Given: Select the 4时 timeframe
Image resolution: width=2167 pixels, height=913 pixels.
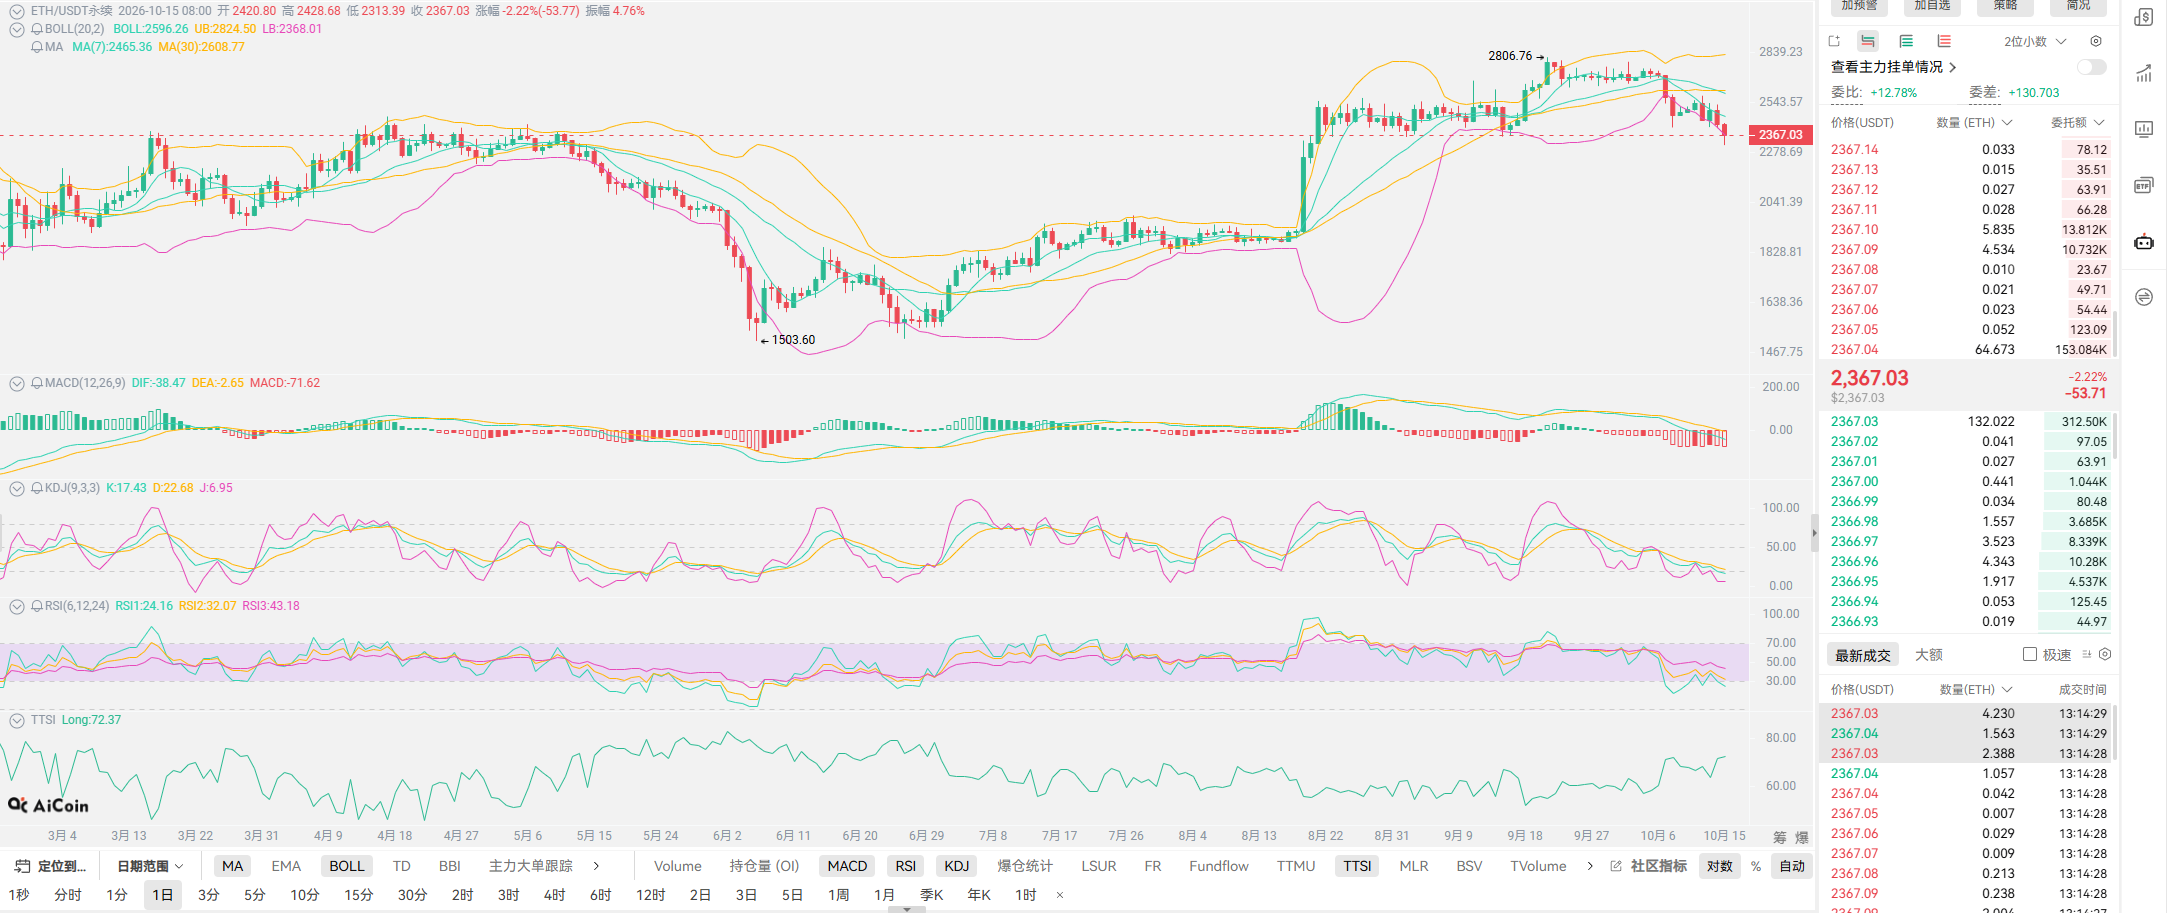Looking at the screenshot, I should 555,895.
